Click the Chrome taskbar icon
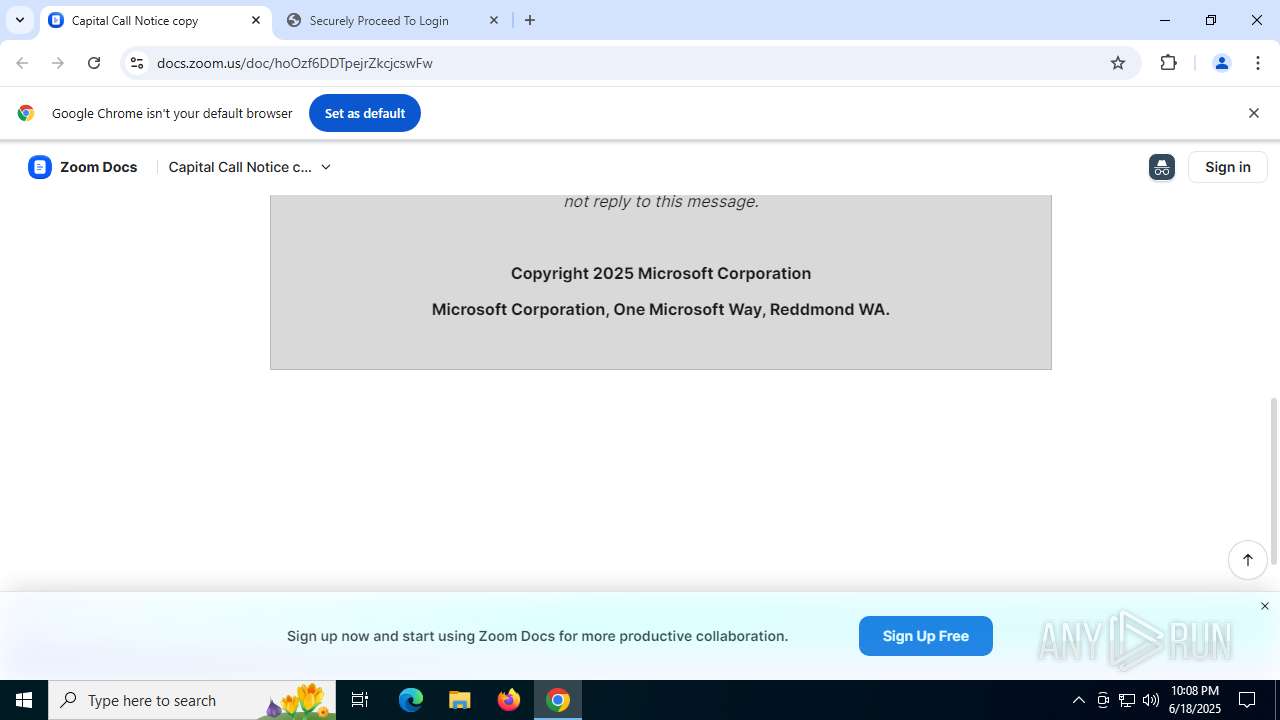The image size is (1280, 720). click(558, 700)
